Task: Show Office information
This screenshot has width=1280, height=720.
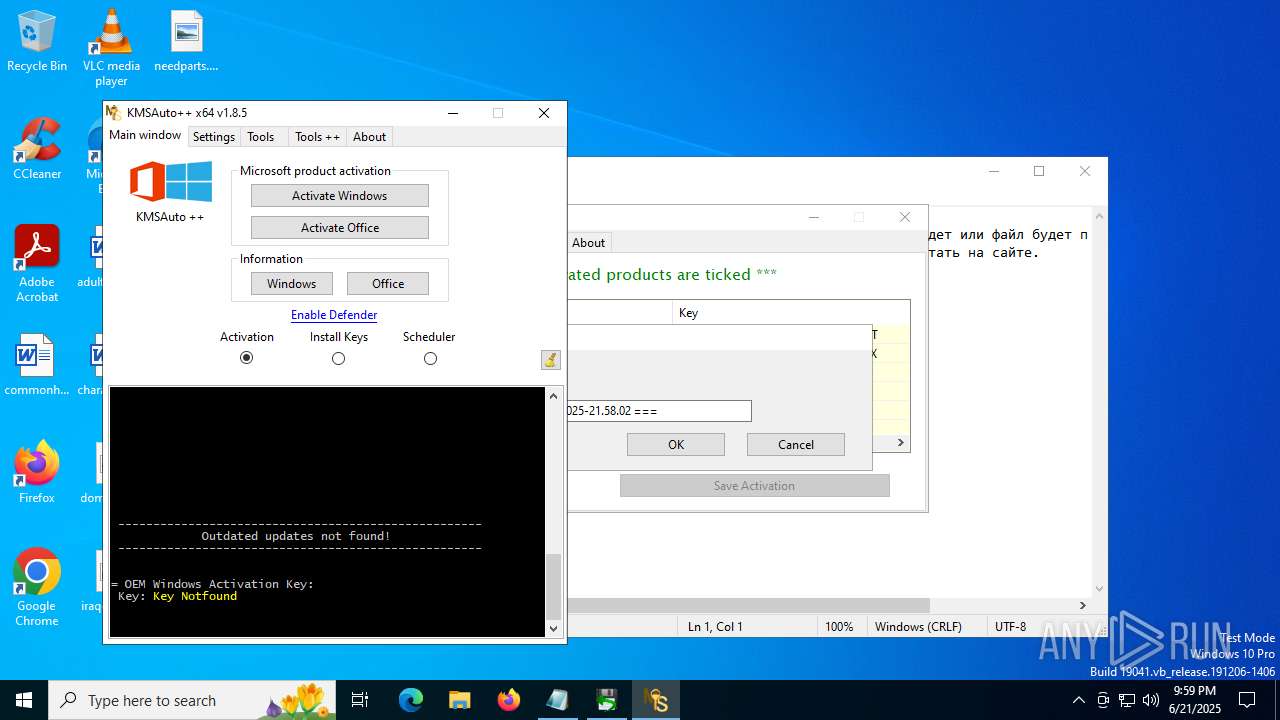Action: tap(388, 284)
